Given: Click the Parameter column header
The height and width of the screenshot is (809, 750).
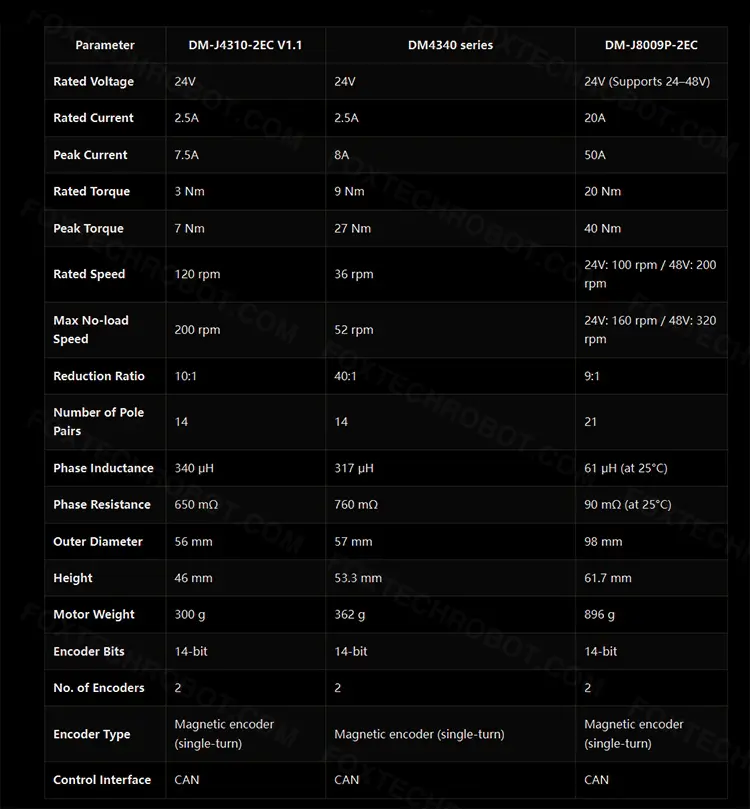Looking at the screenshot, I should click(x=105, y=45).
